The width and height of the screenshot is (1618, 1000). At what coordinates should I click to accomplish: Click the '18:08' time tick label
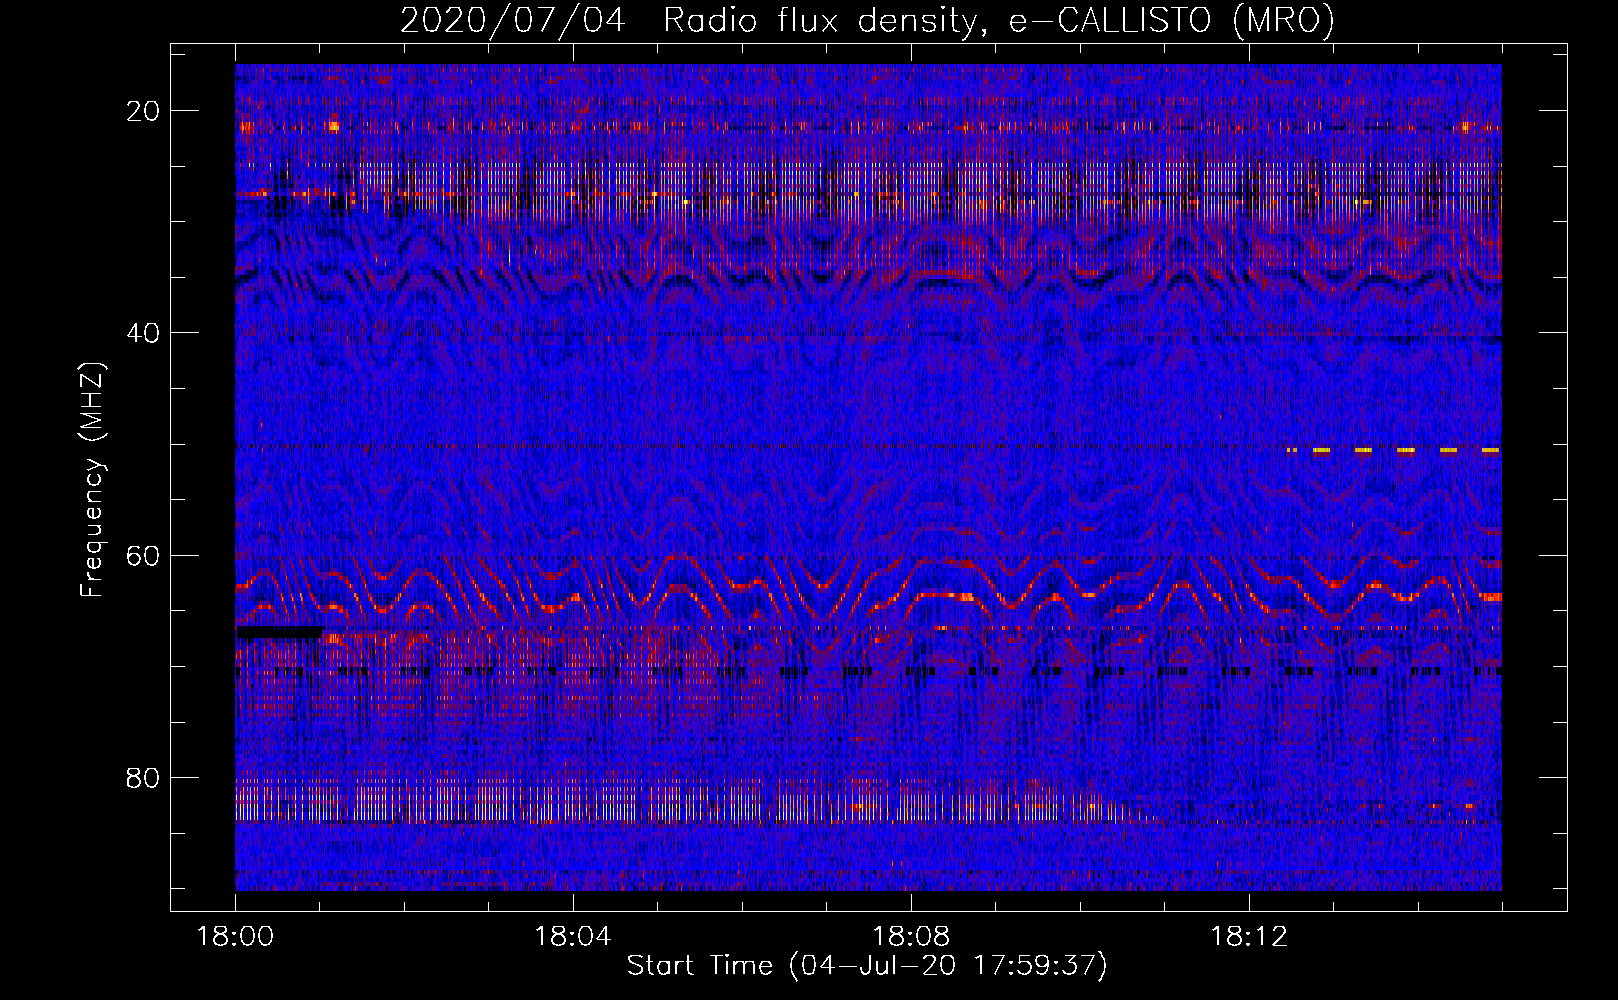pyautogui.click(x=910, y=936)
